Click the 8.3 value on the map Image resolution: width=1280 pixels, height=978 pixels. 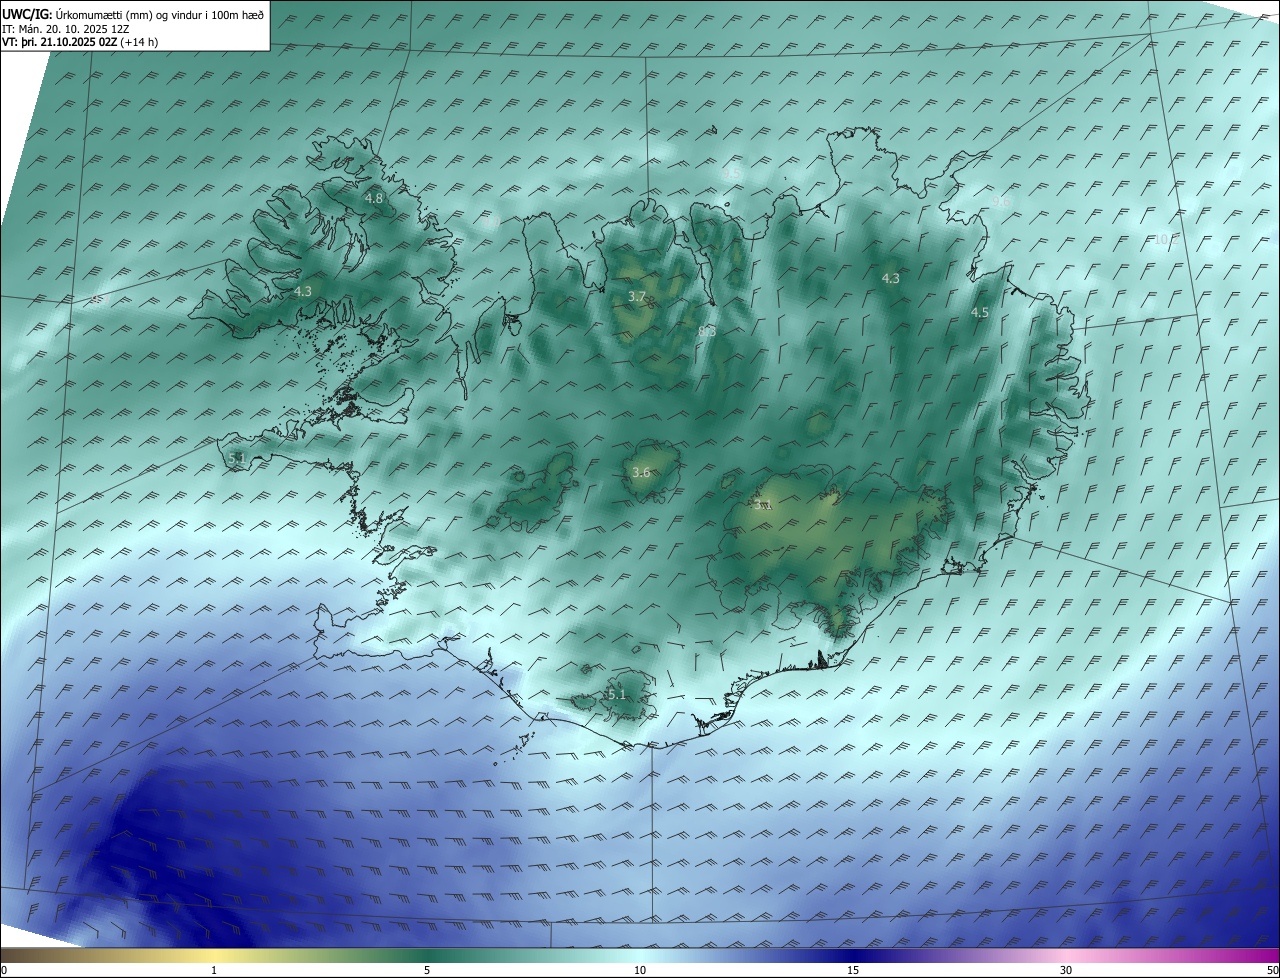point(707,331)
